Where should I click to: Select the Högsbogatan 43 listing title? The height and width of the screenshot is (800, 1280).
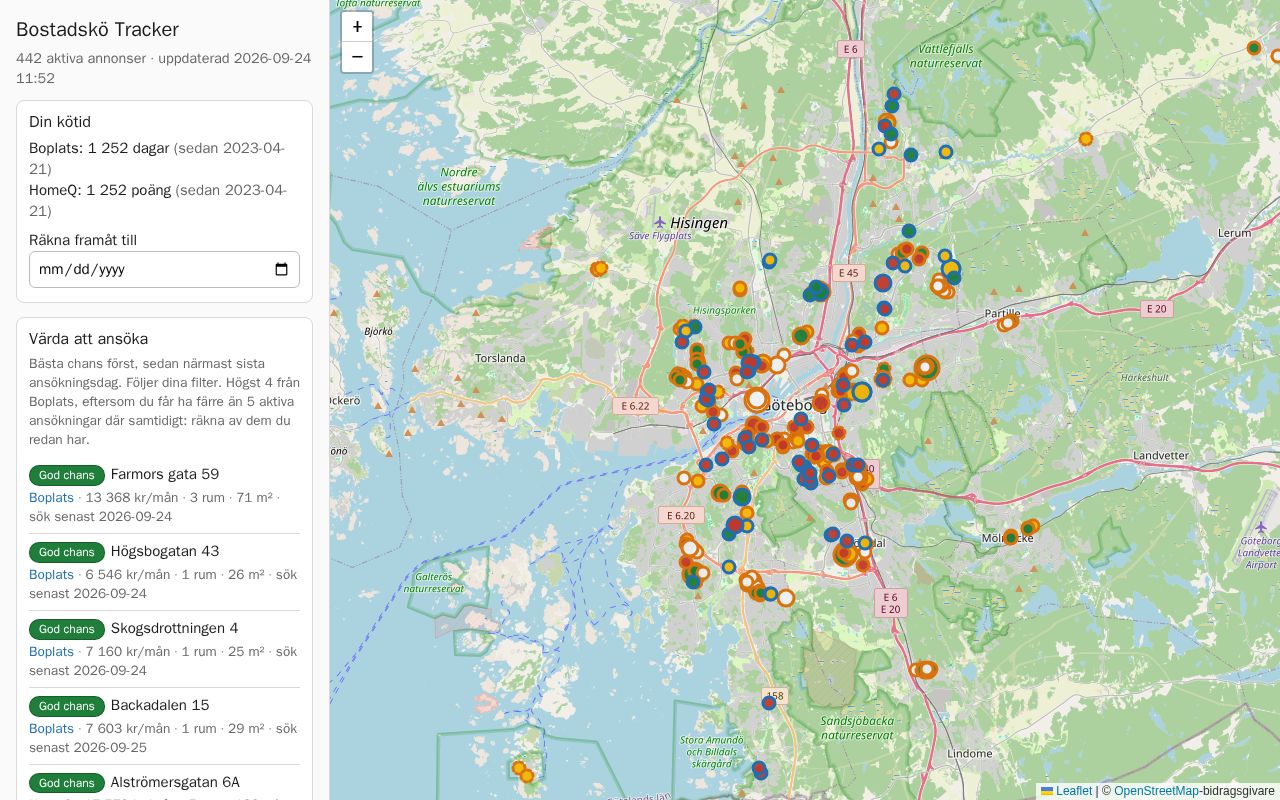[x=165, y=551]
